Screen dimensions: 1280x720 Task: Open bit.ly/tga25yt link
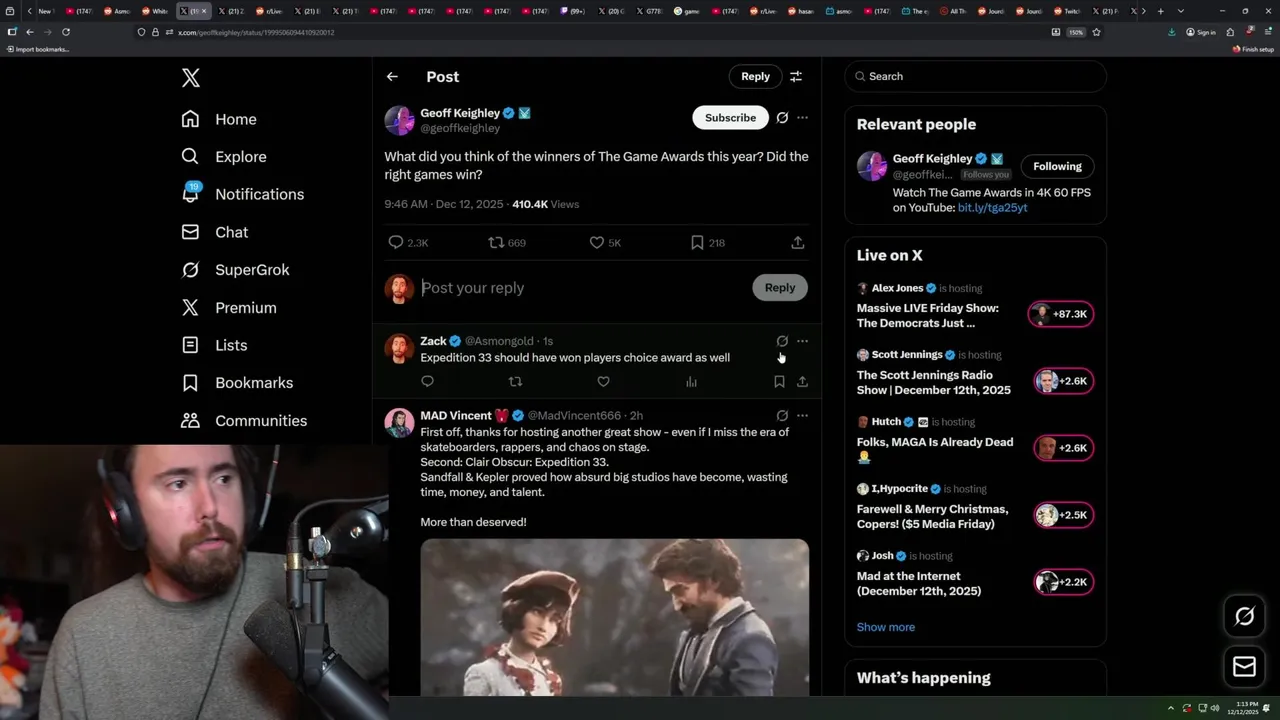[992, 208]
